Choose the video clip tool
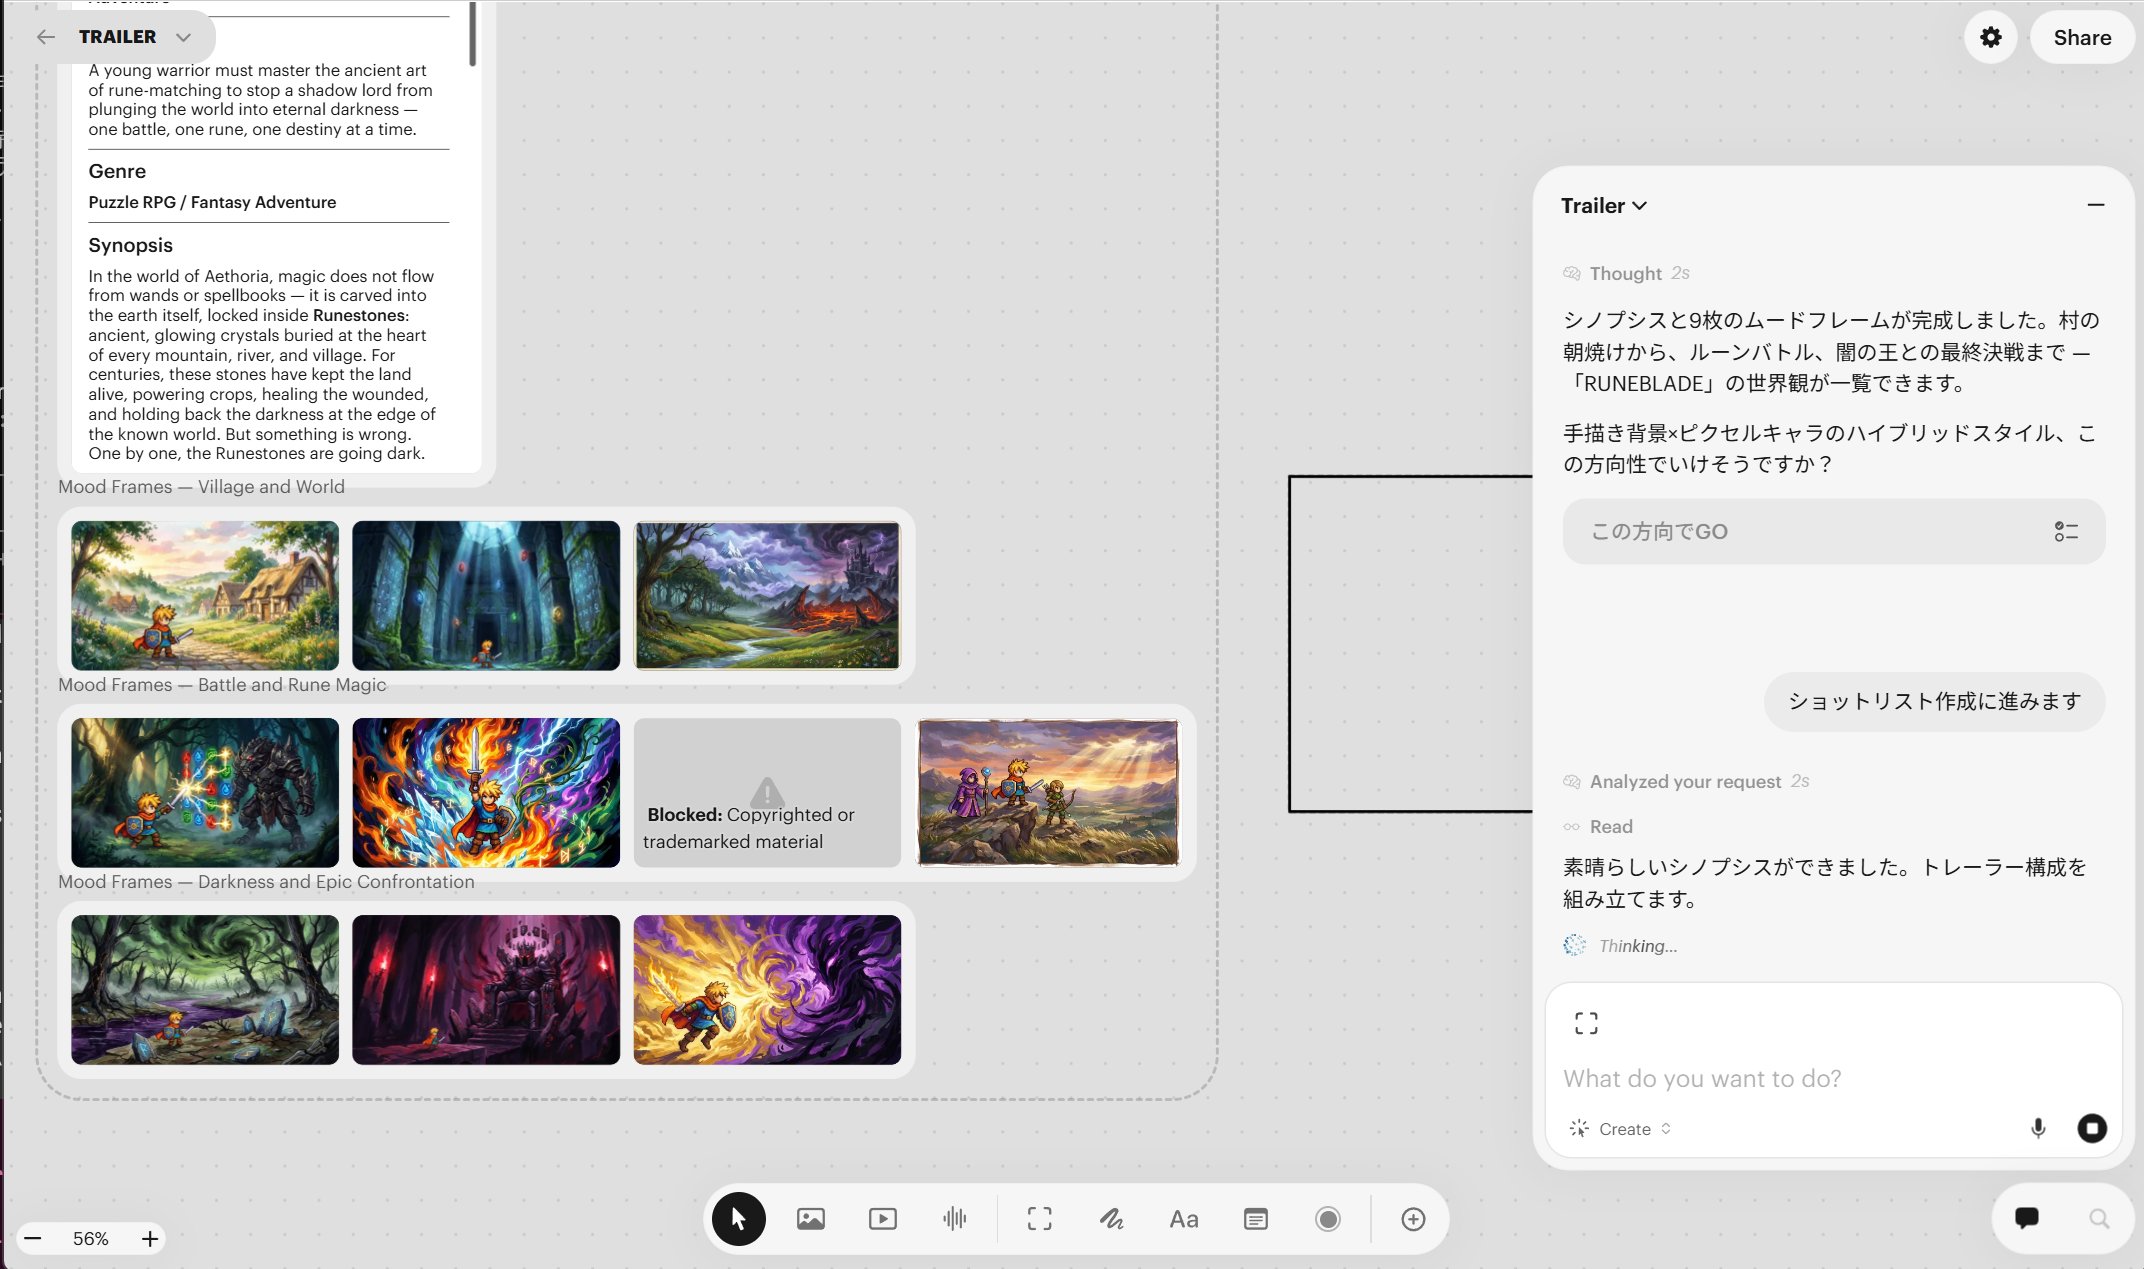This screenshot has width=2144, height=1269. pos(882,1218)
